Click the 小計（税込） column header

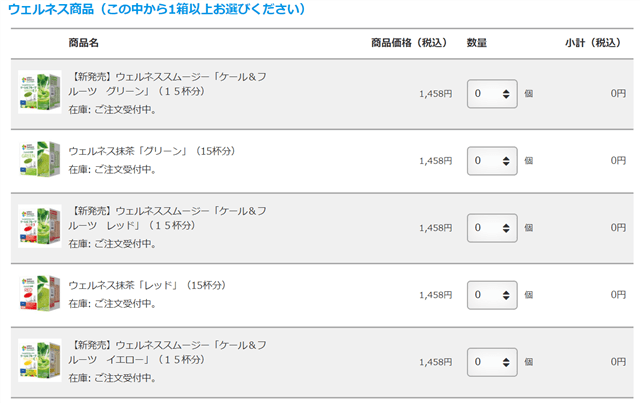[592, 43]
